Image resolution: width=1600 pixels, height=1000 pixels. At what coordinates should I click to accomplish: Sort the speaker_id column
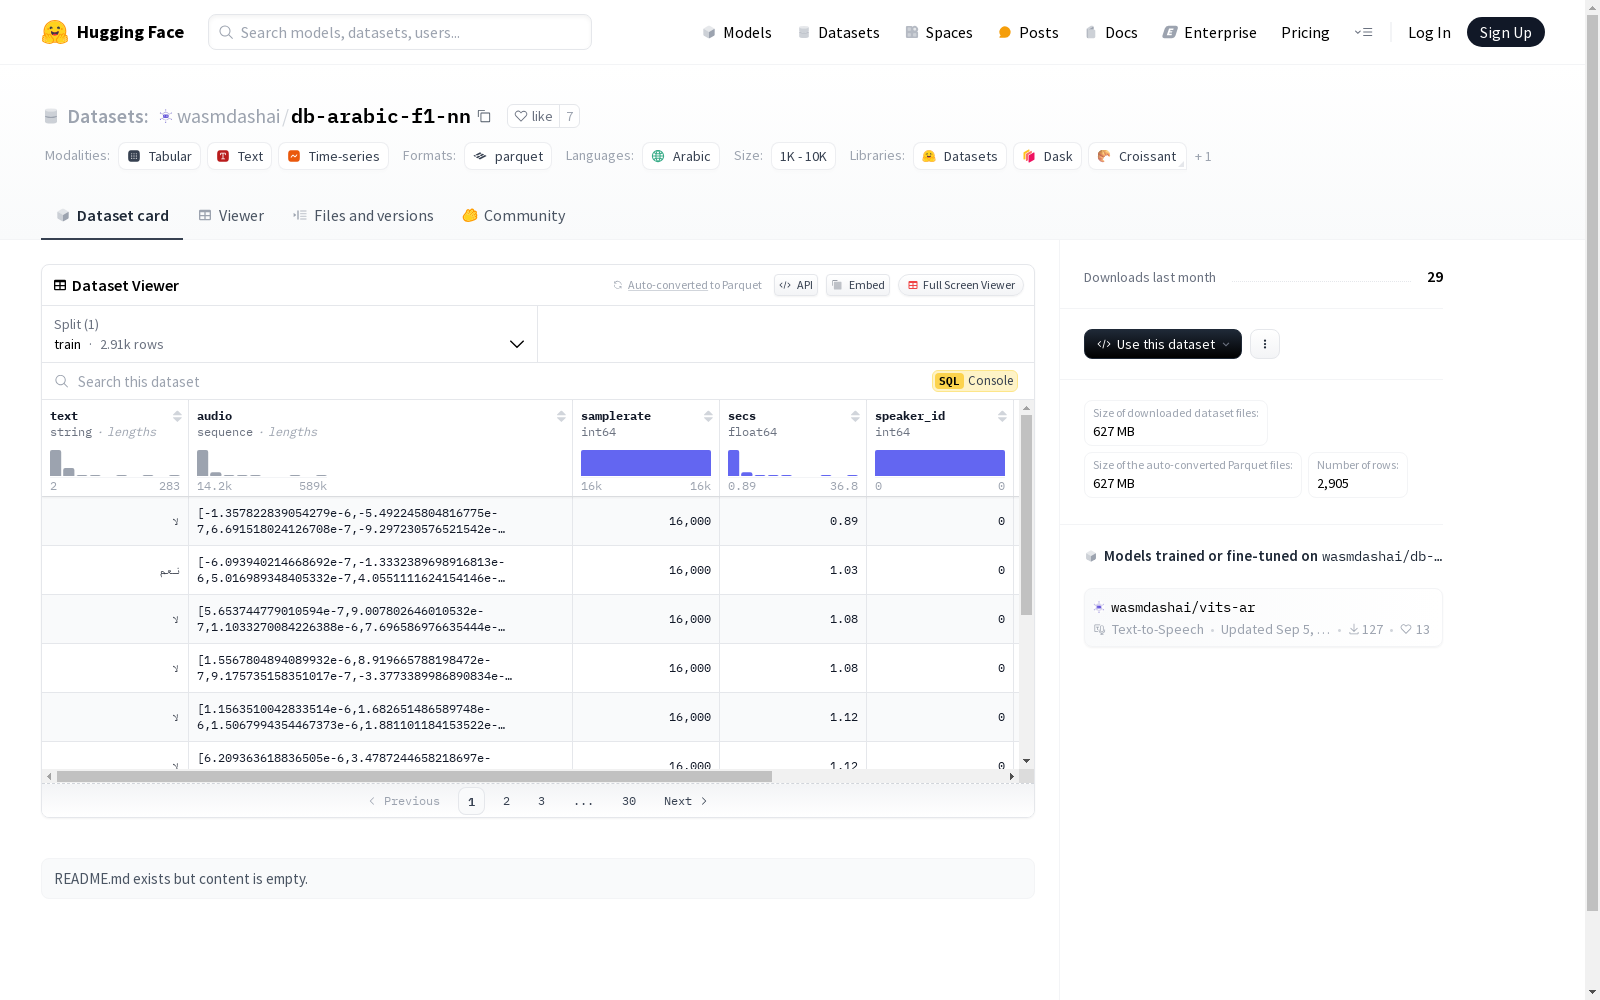pos(1002,416)
